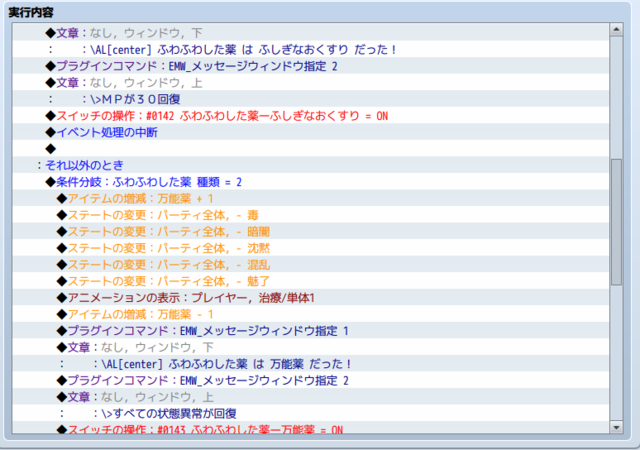Select the イベント処理の中断 row
The height and width of the screenshot is (450, 640).
click(x=311, y=132)
